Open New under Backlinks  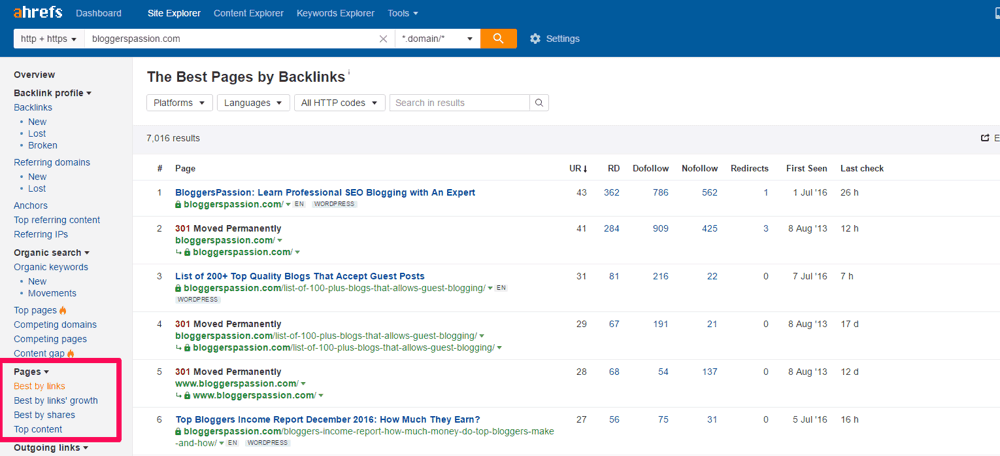(x=37, y=122)
